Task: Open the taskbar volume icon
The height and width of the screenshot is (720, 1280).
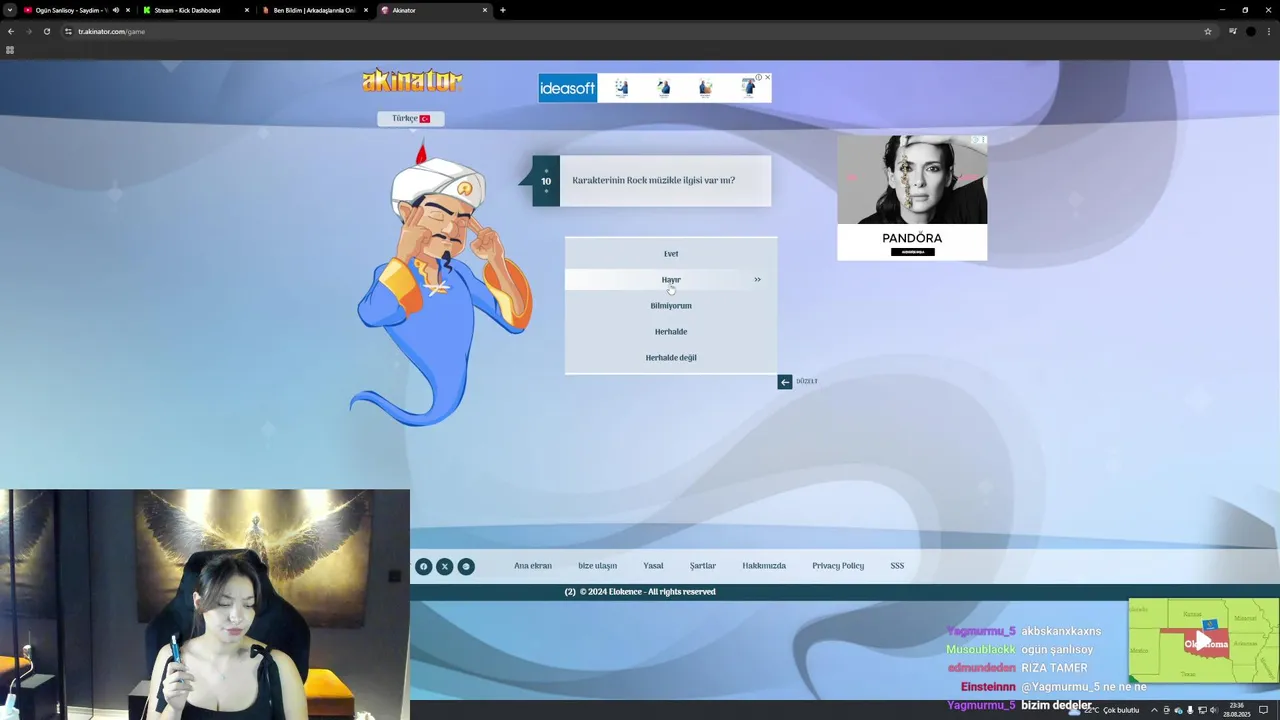Action: click(1214, 710)
